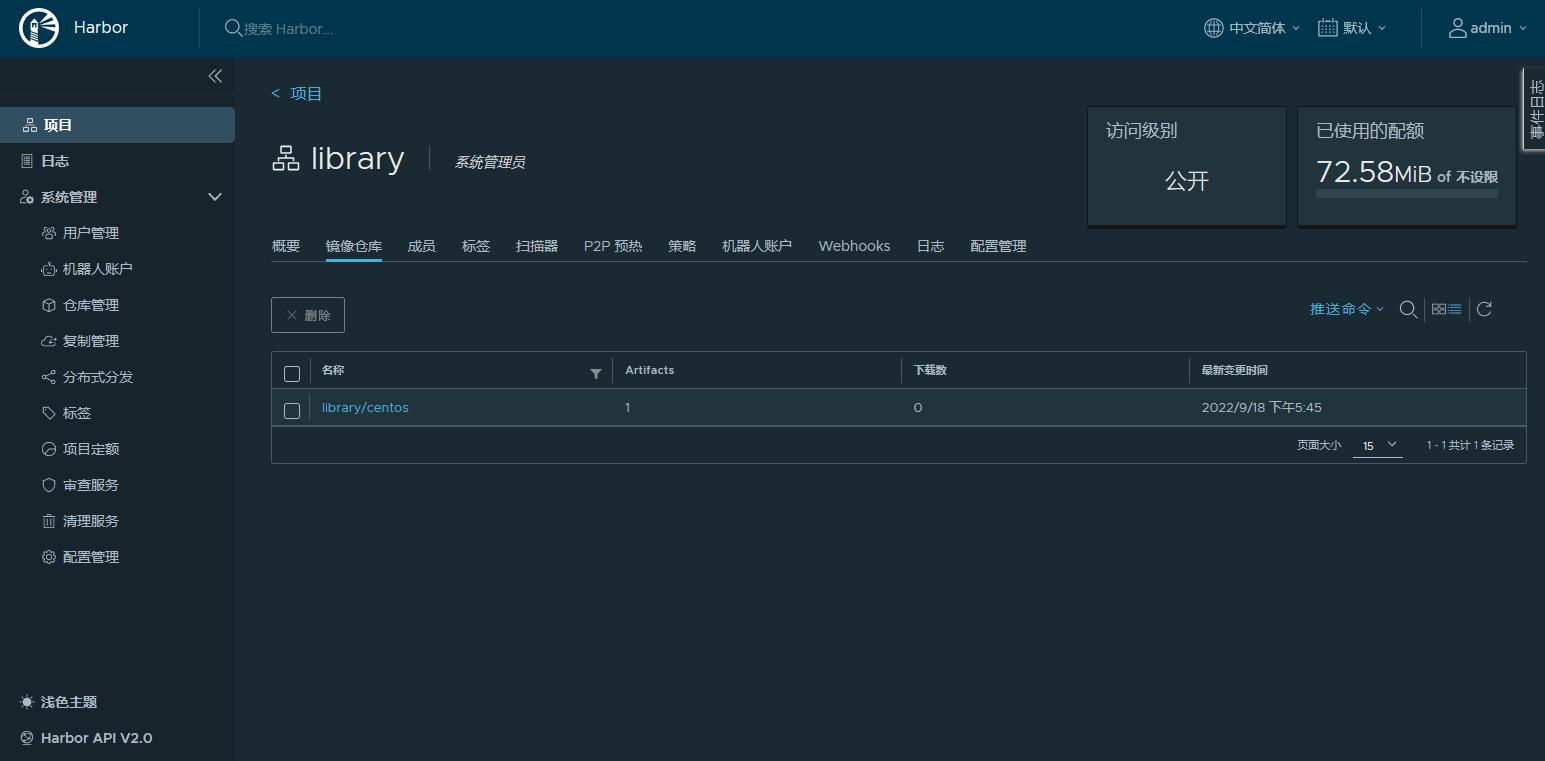
Task: Click the 1 - 1 共计 1 条记录 text
Action: (1470, 445)
